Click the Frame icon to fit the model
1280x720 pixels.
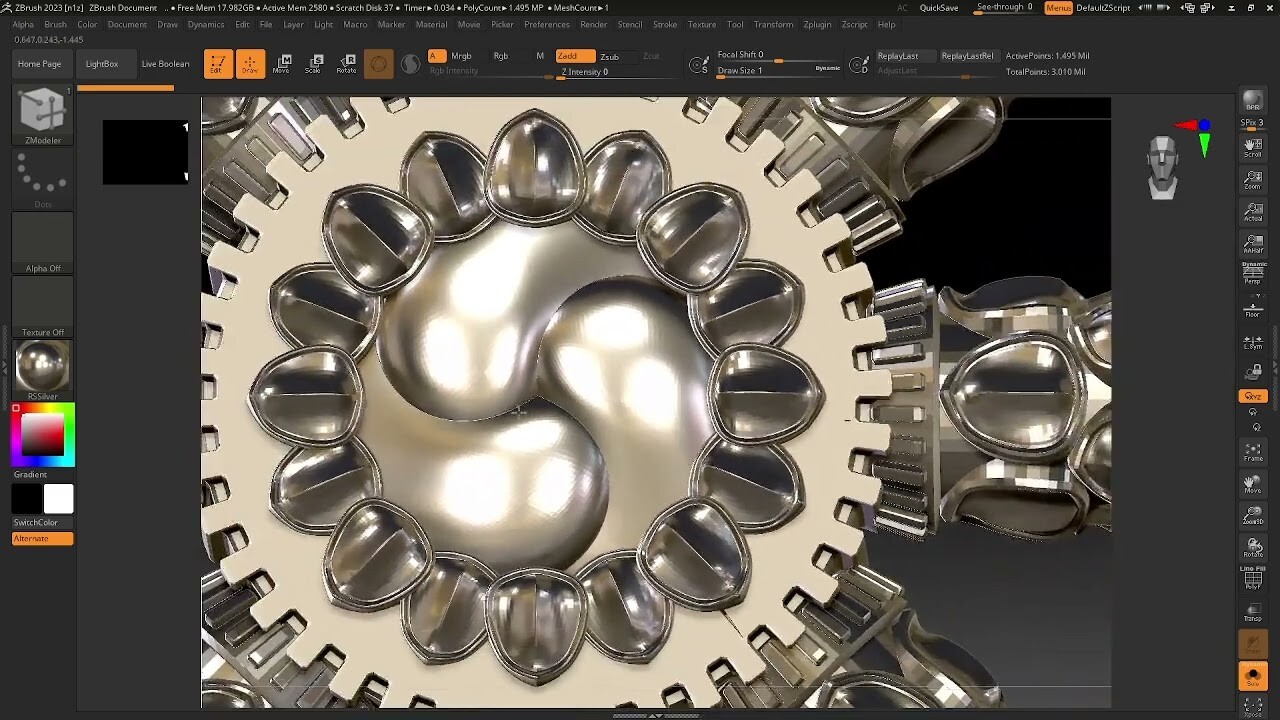pyautogui.click(x=1253, y=451)
